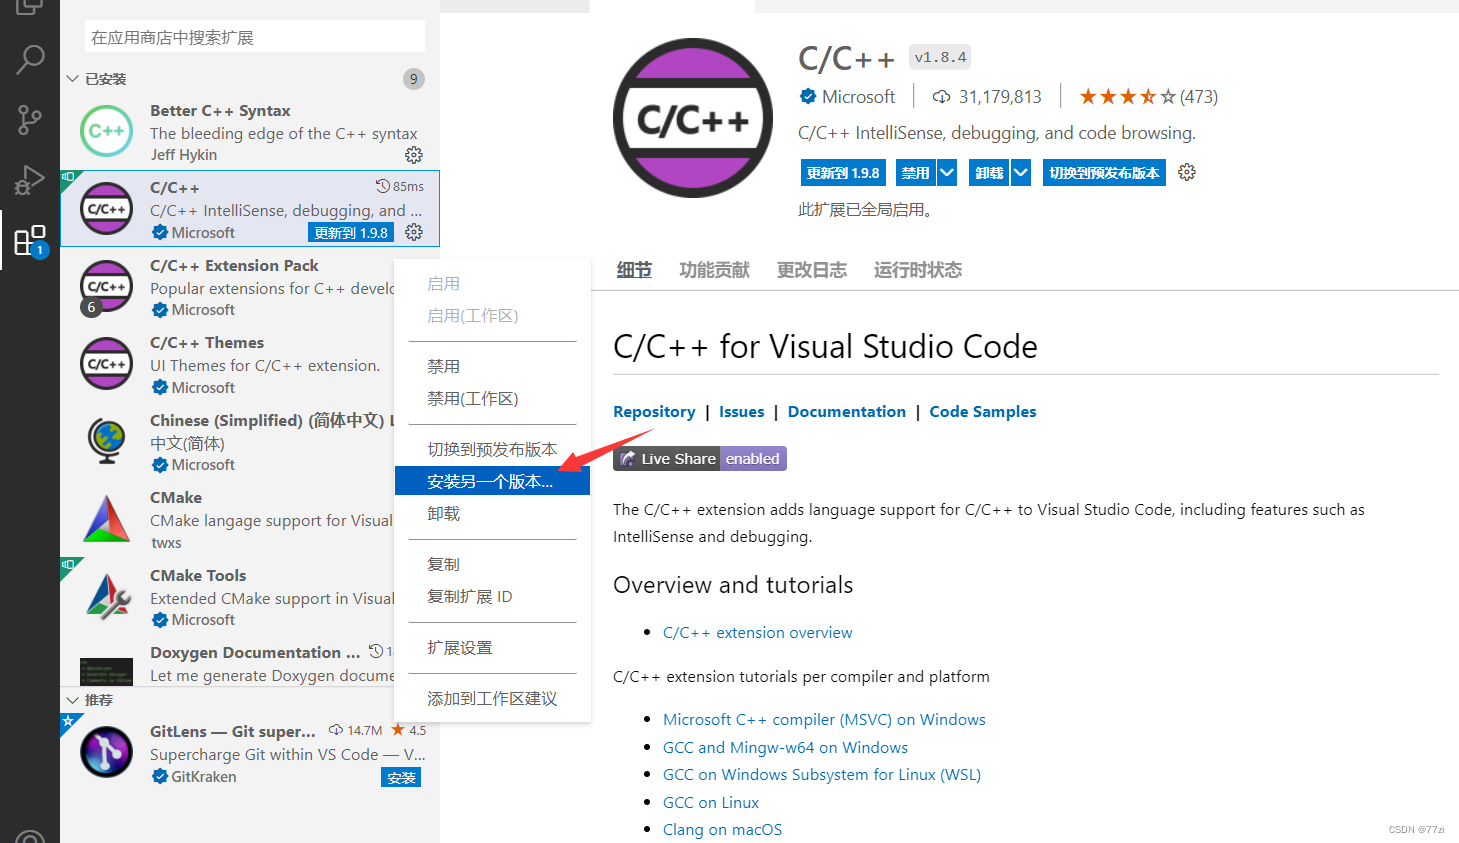This screenshot has height=843, width=1459.
Task: Open the dropdown arrow next to 禁用 button
Action: coord(947,173)
